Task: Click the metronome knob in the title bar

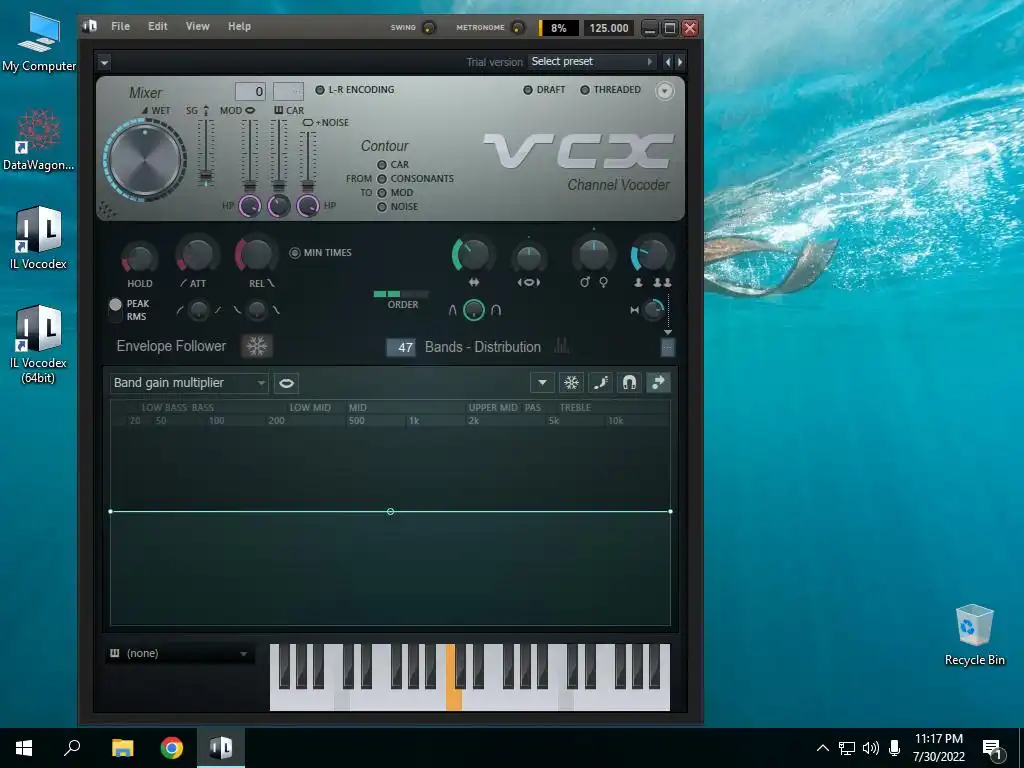Action: 517,27
